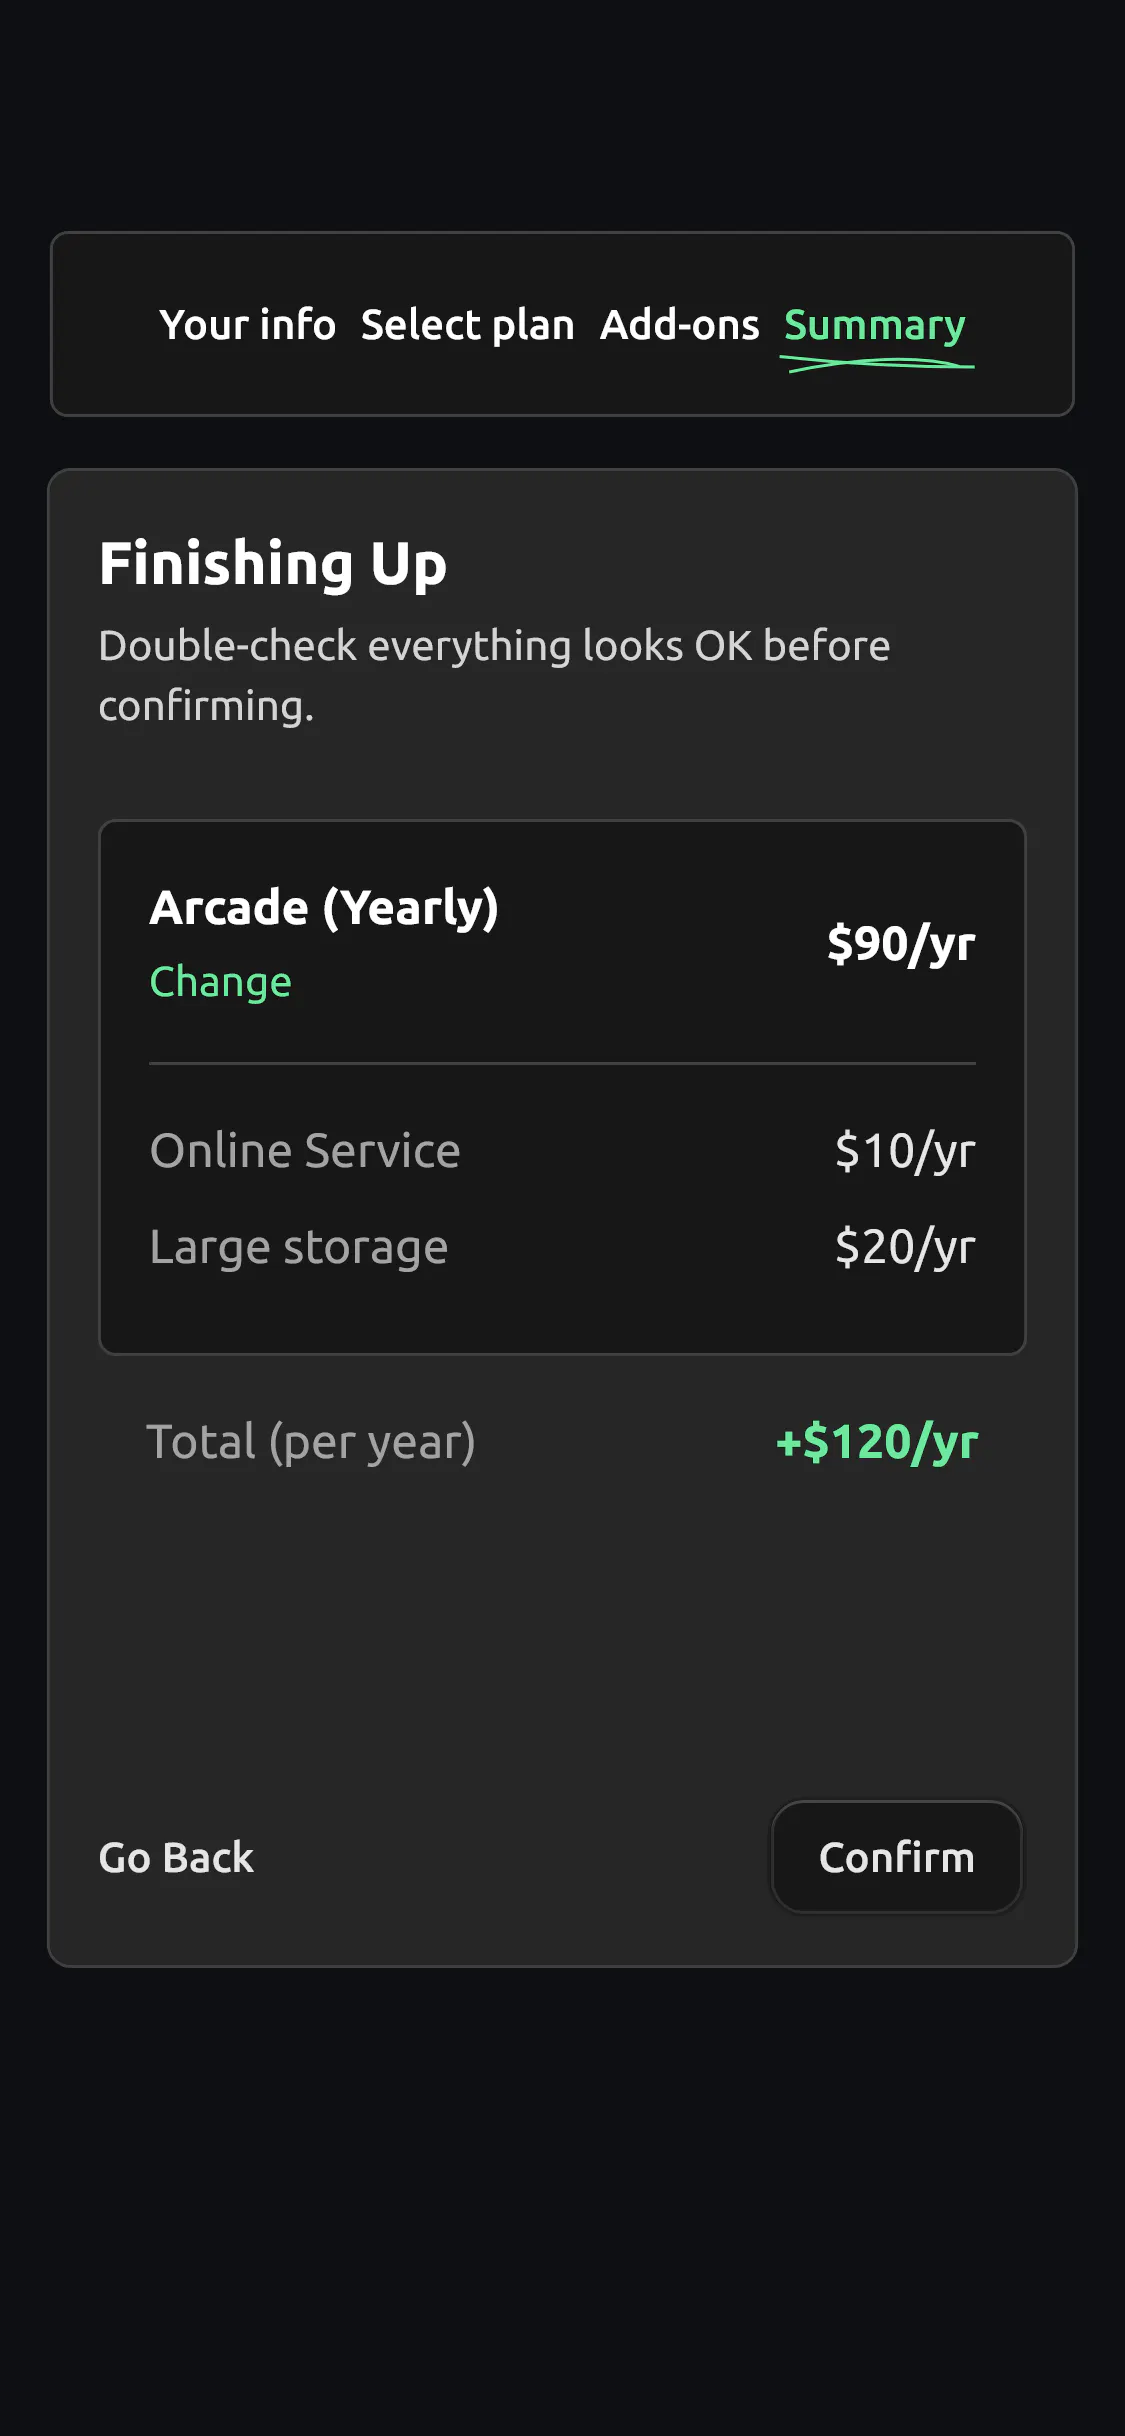Click the Arcade (Yearly) plan name
This screenshot has width=1125, height=2436.
tap(324, 908)
